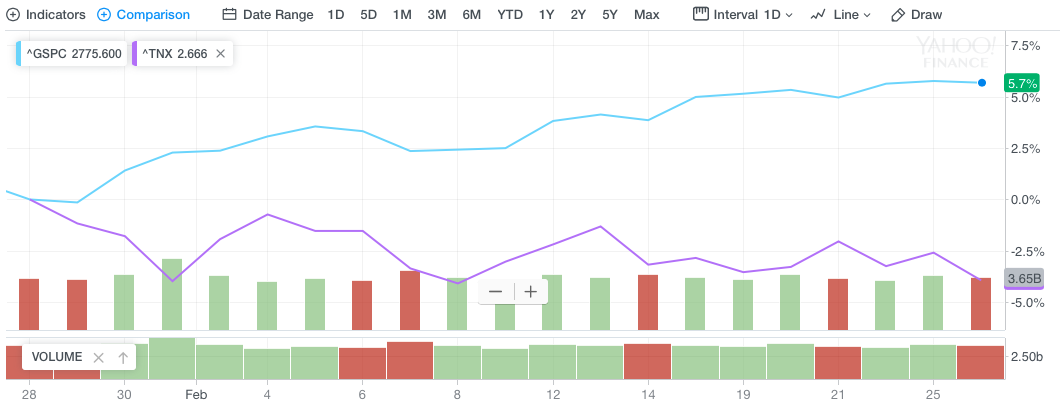Switch to 1M range

coord(402,15)
